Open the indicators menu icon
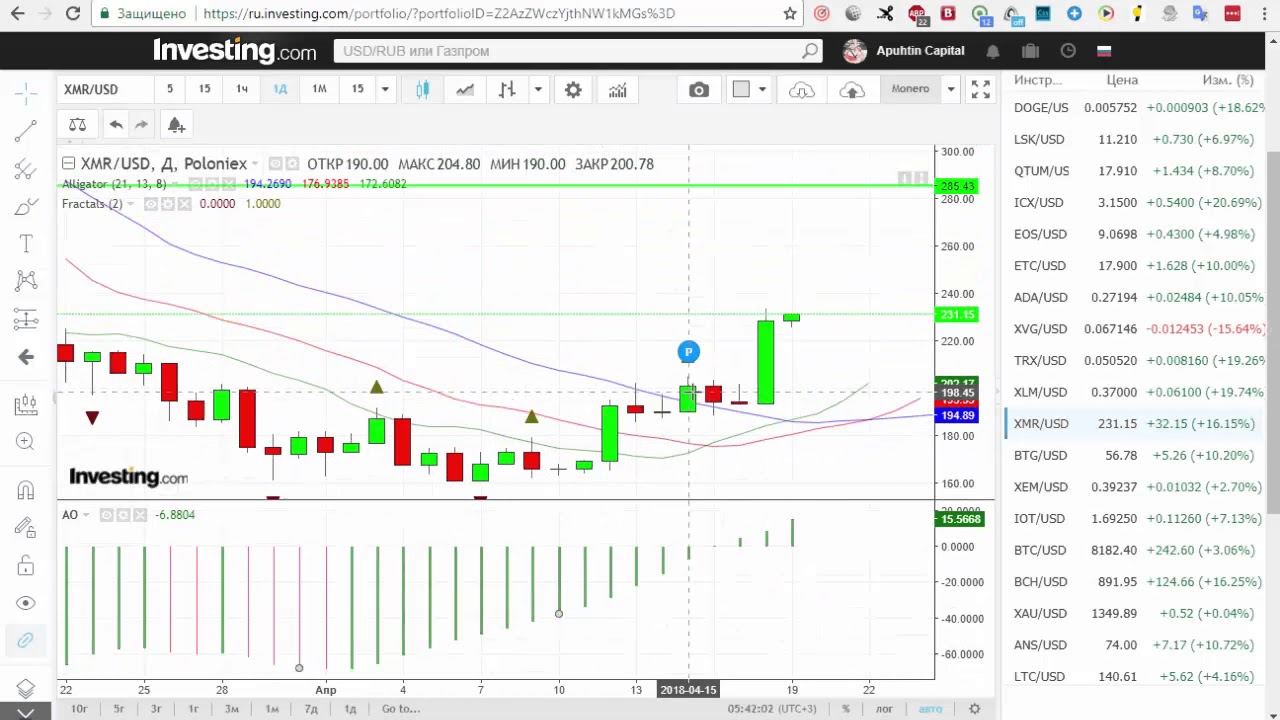The width and height of the screenshot is (1280, 720). tap(618, 90)
